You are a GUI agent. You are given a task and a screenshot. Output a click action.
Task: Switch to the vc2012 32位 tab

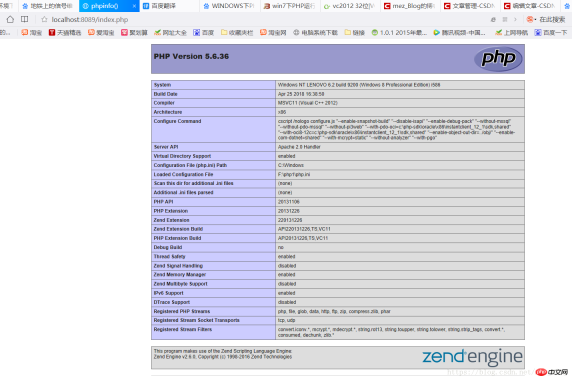coord(349,6)
